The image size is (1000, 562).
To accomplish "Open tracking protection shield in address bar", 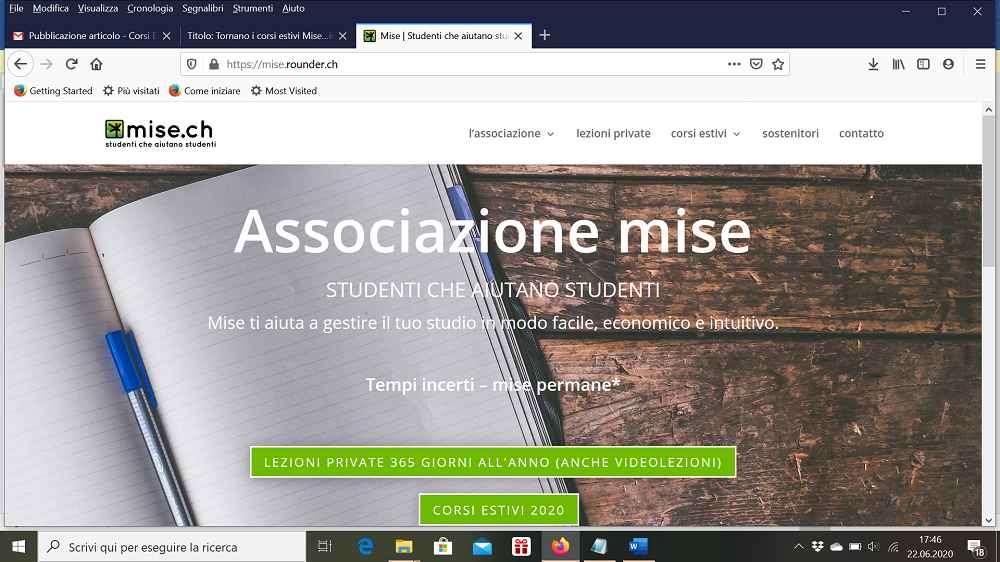I will pyautogui.click(x=191, y=64).
